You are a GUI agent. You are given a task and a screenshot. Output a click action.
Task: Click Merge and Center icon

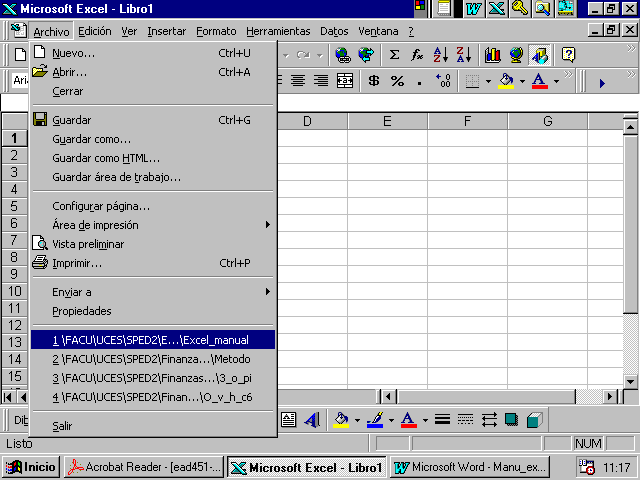point(344,81)
